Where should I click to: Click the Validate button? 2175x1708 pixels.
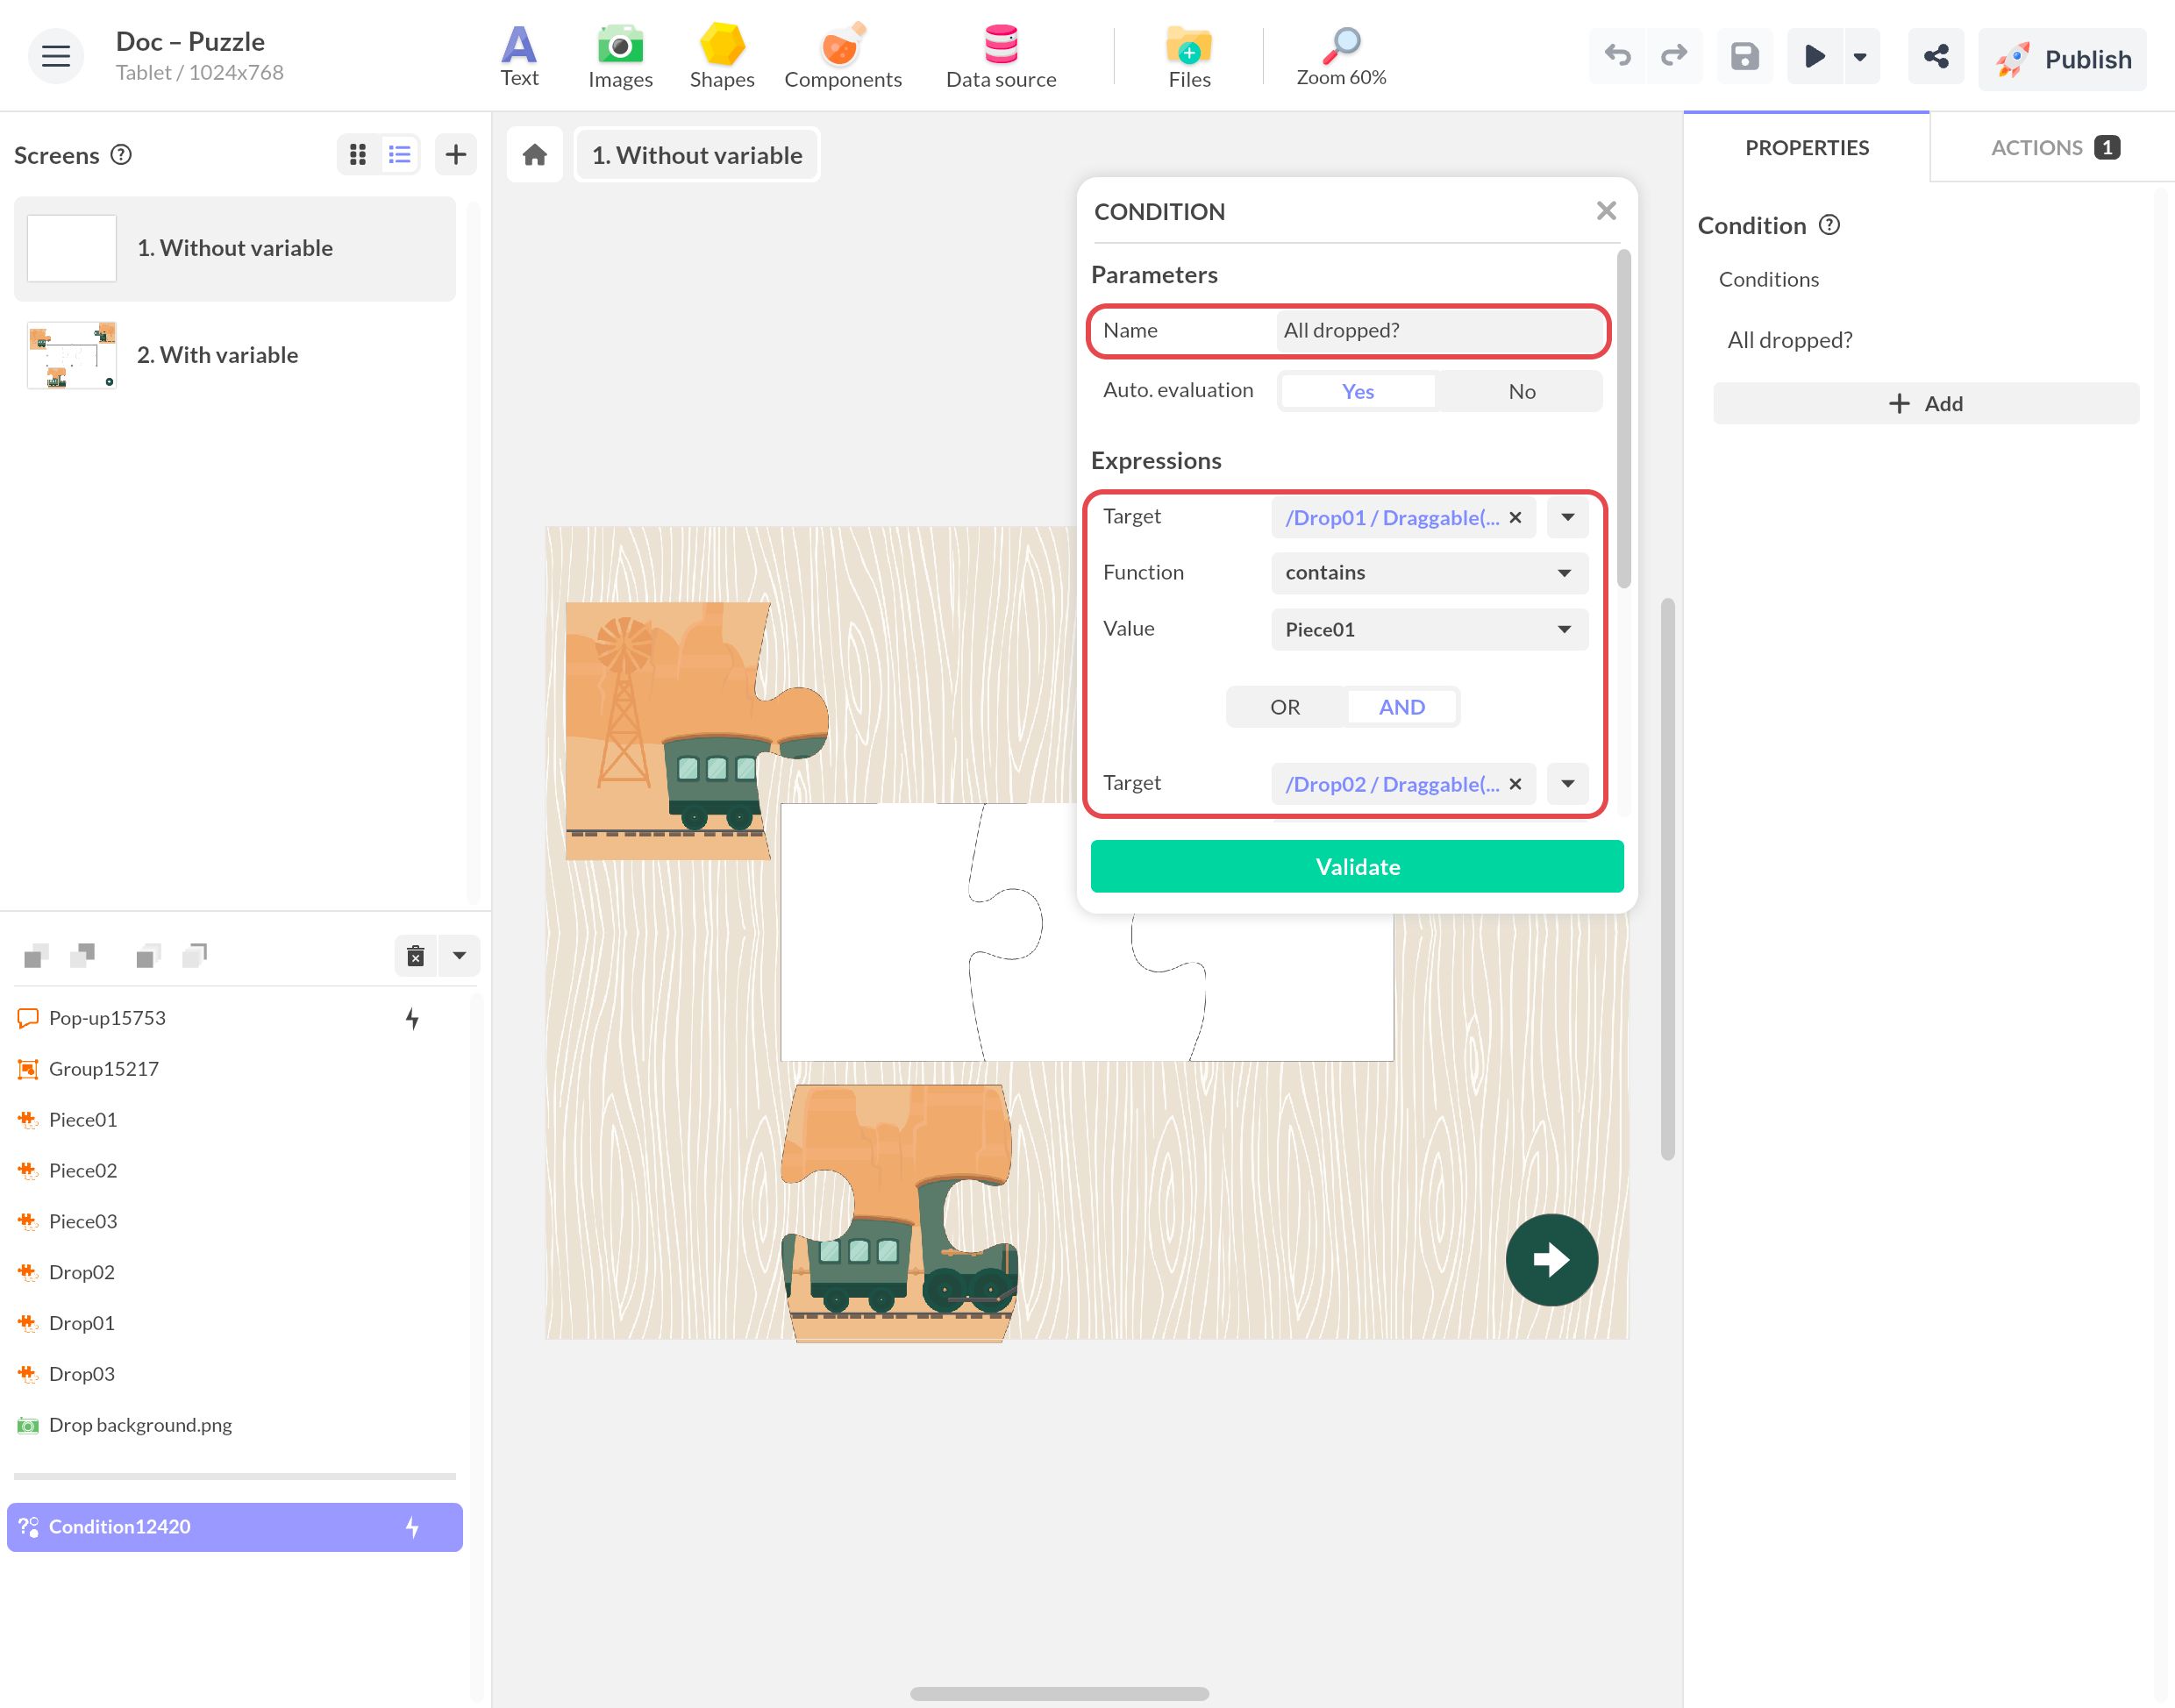(1356, 866)
